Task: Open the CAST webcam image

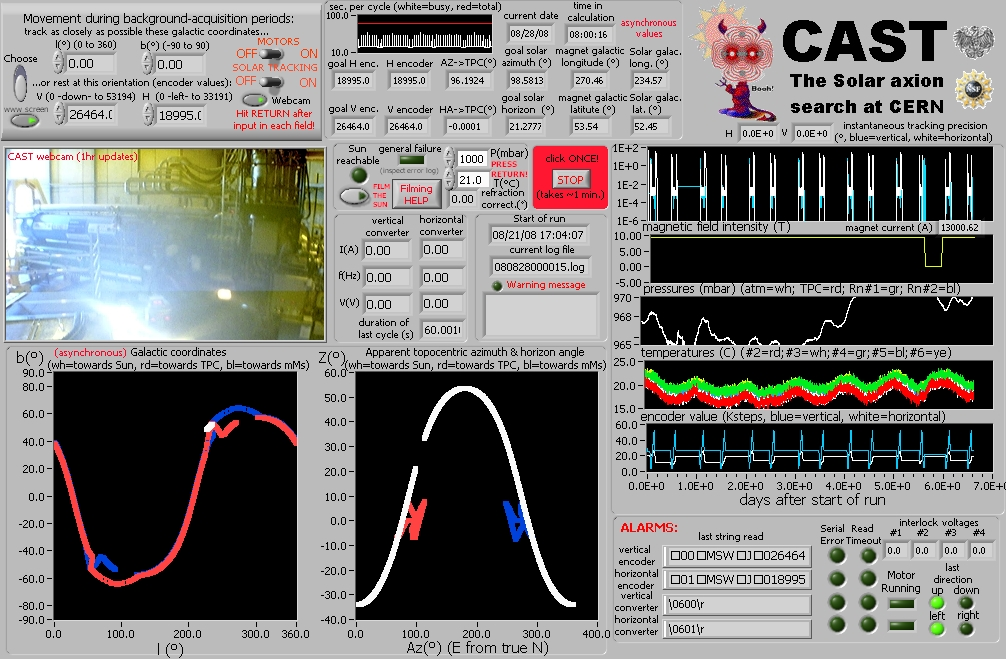Action: tap(165, 244)
